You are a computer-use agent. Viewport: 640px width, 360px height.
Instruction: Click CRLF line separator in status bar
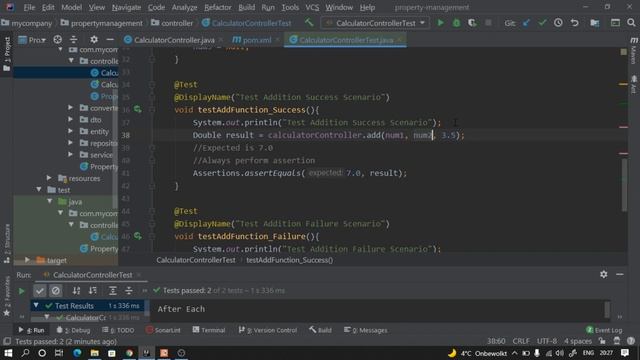521,341
